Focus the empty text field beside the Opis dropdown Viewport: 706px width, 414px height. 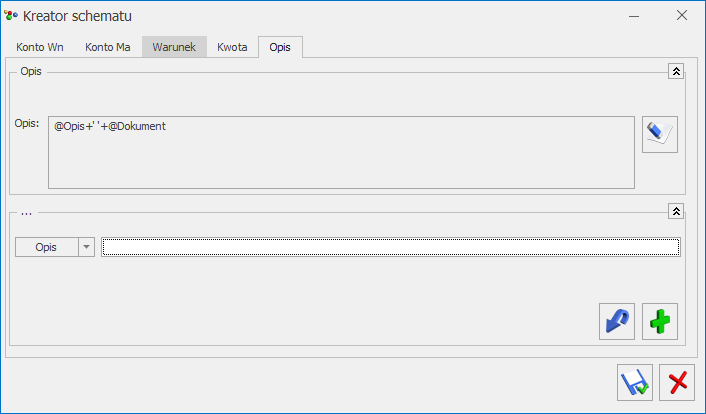tap(391, 247)
